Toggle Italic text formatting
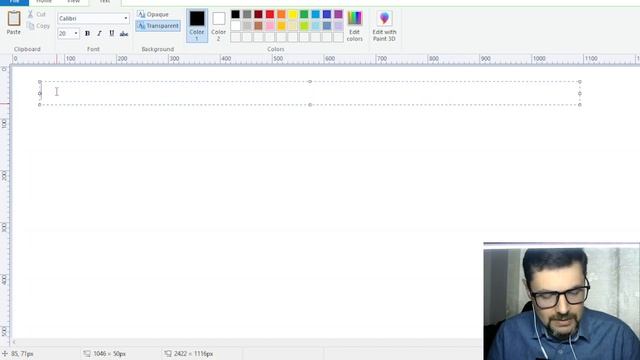Viewport: 640px width, 360px height. (99, 33)
